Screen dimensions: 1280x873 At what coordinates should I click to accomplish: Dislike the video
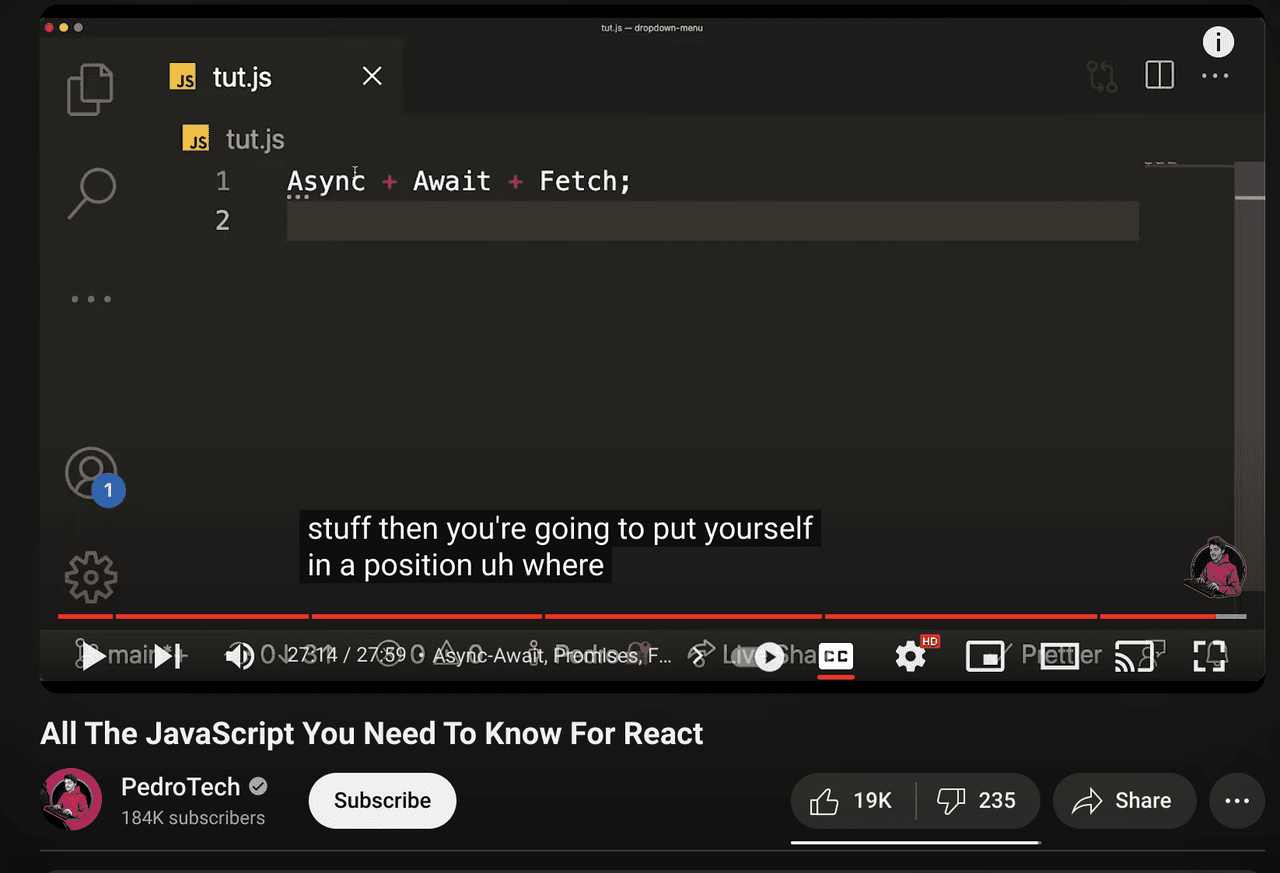[x=977, y=801]
